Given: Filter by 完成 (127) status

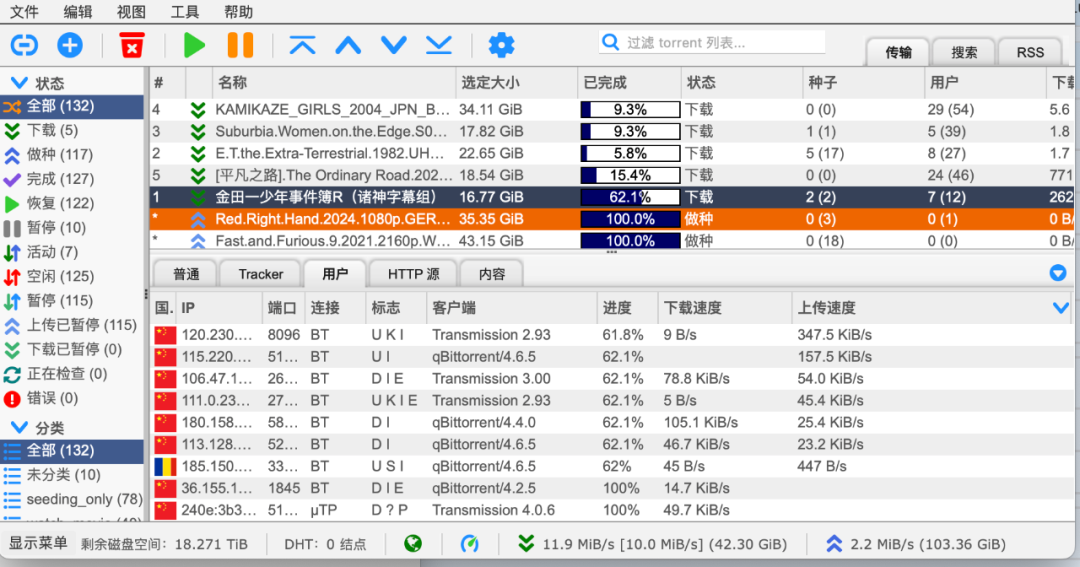Looking at the screenshot, I should pyautogui.click(x=72, y=179).
